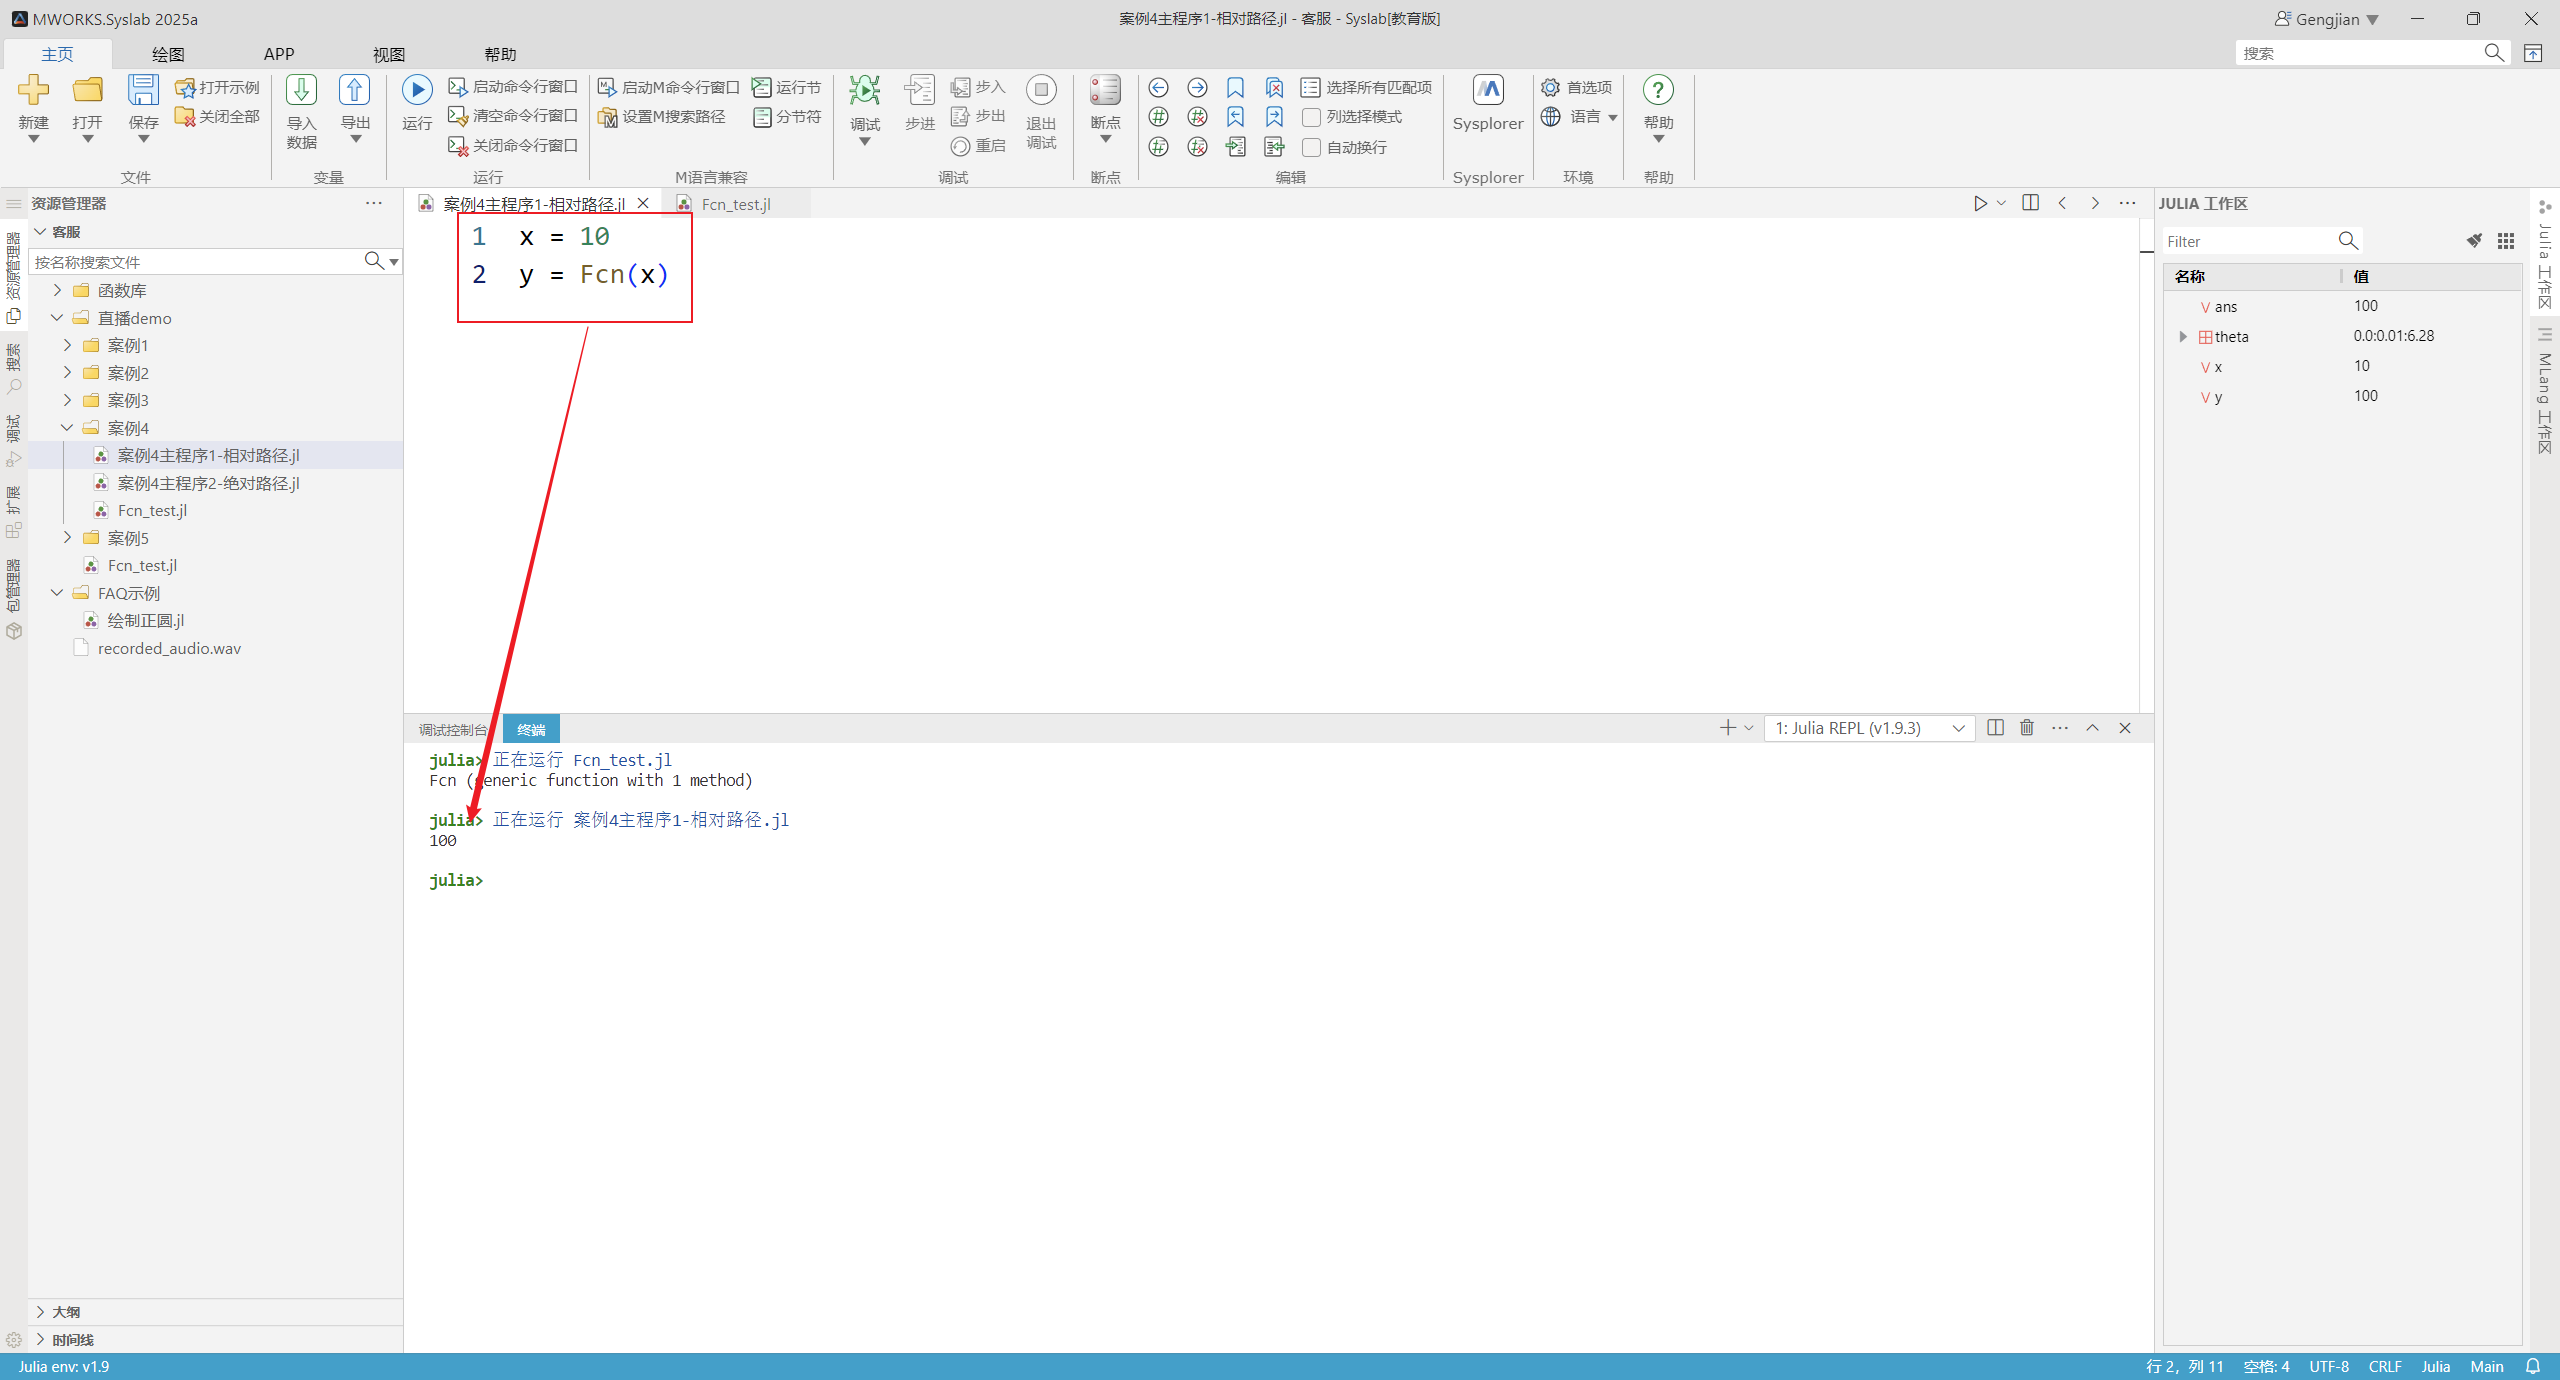2560x1380 pixels.
Task: Switch to the APP ribbon tab
Action: pyautogui.click(x=279, y=54)
